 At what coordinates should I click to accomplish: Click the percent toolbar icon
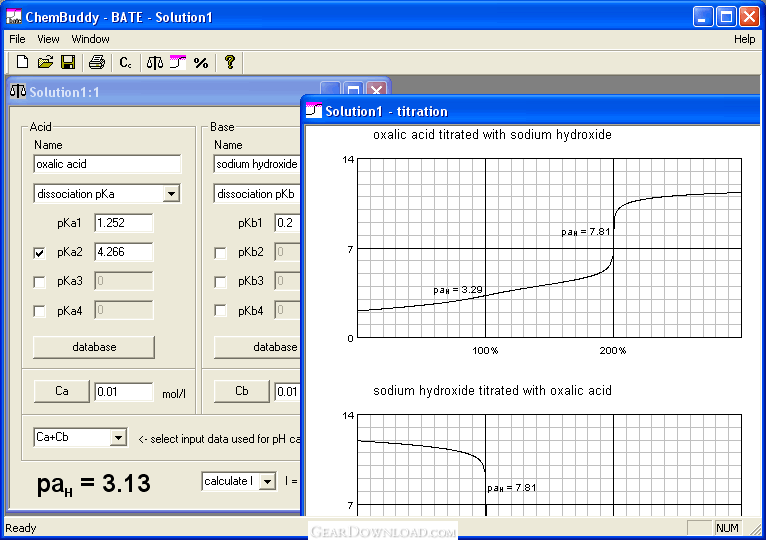(201, 63)
